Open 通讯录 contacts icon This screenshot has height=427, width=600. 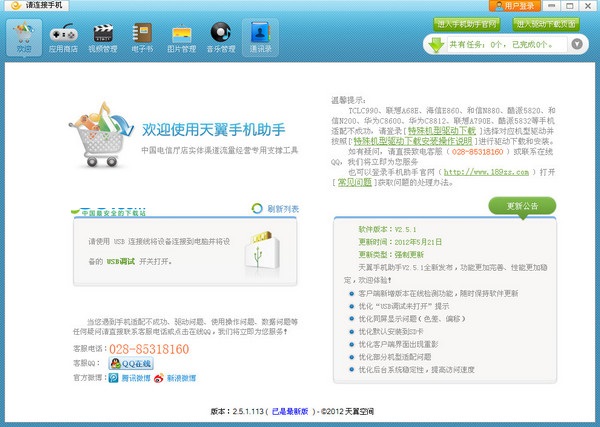pos(260,37)
